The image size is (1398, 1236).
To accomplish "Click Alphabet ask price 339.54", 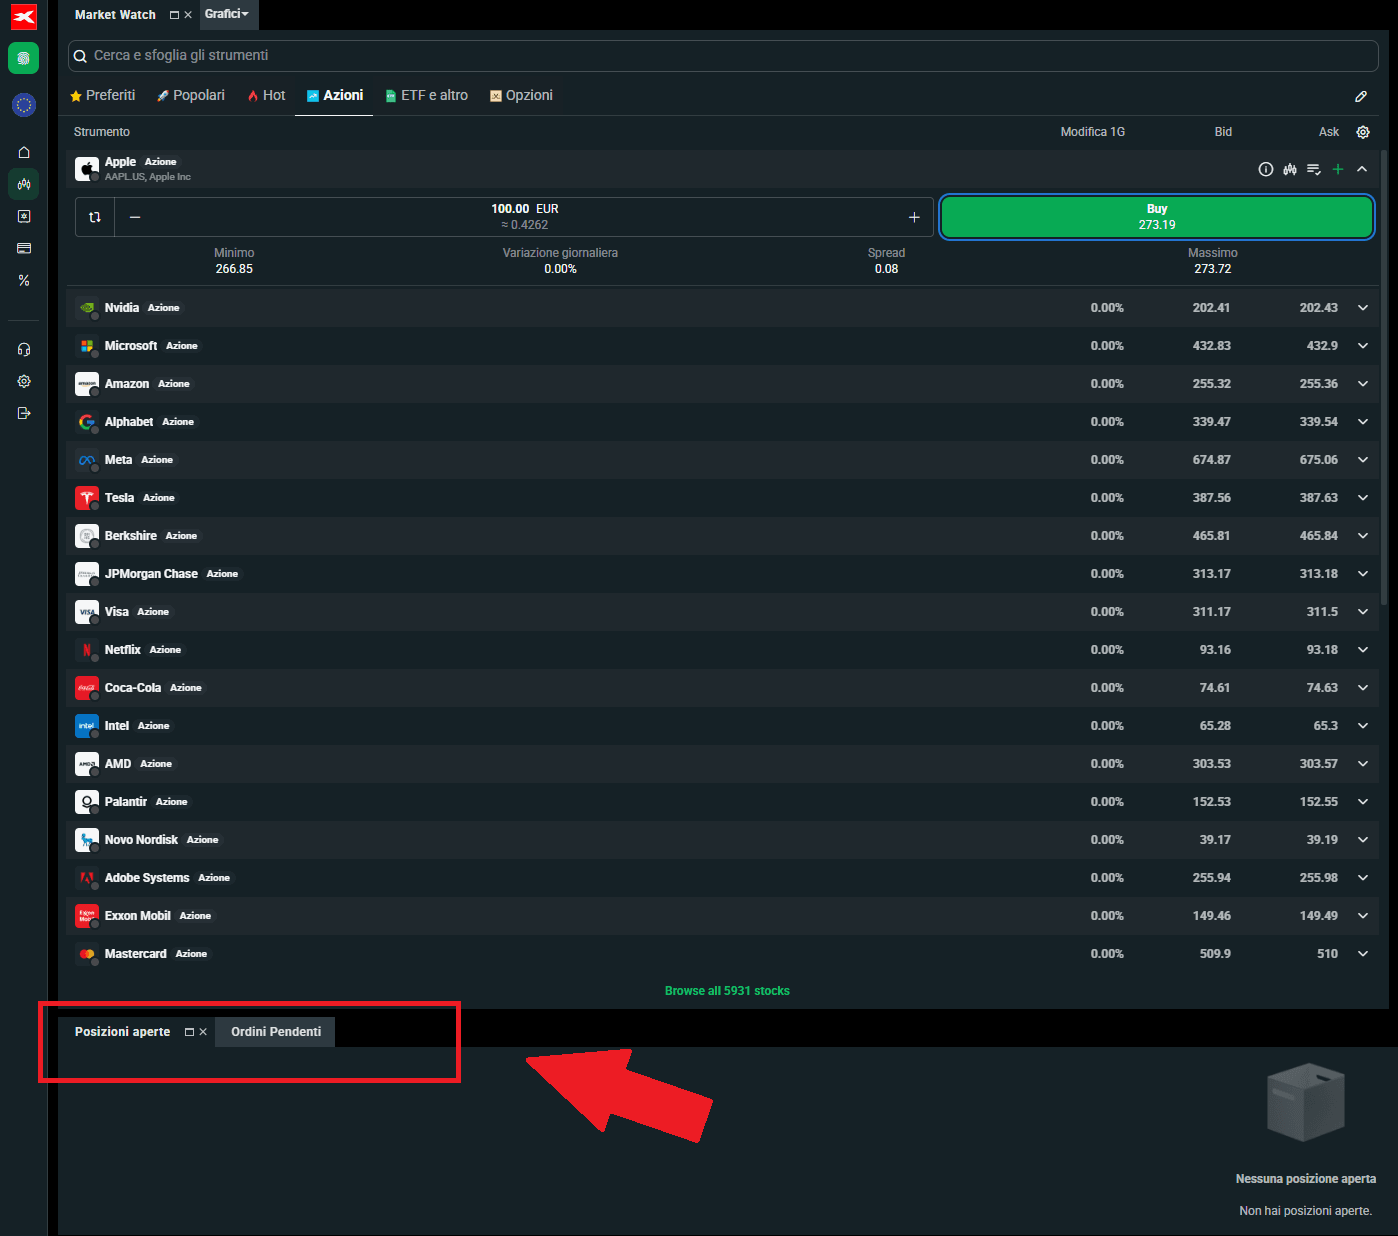I will pyautogui.click(x=1318, y=422).
